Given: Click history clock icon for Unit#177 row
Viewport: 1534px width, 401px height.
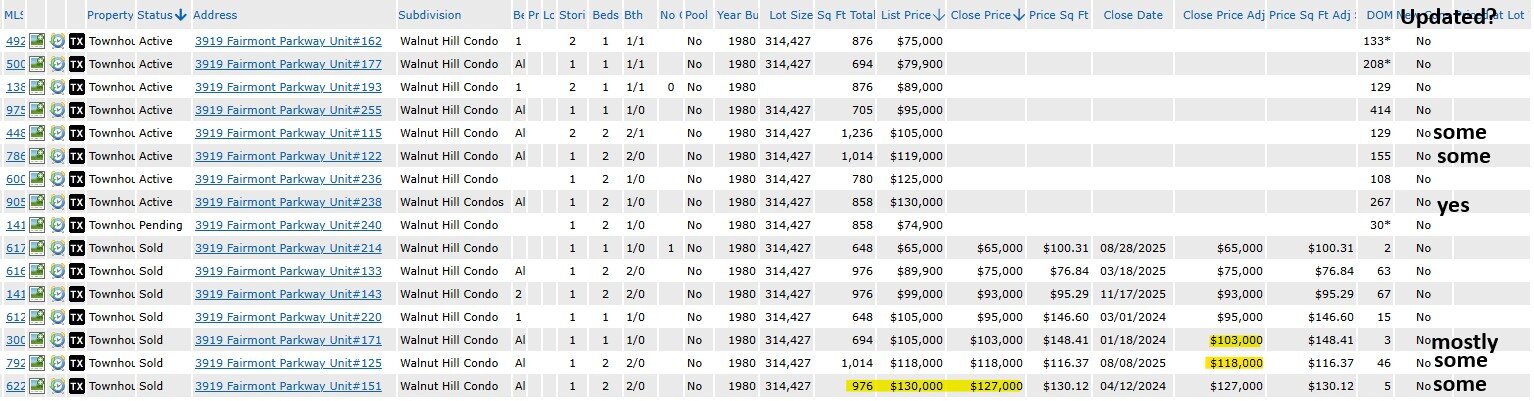Looking at the screenshot, I should coord(58,64).
